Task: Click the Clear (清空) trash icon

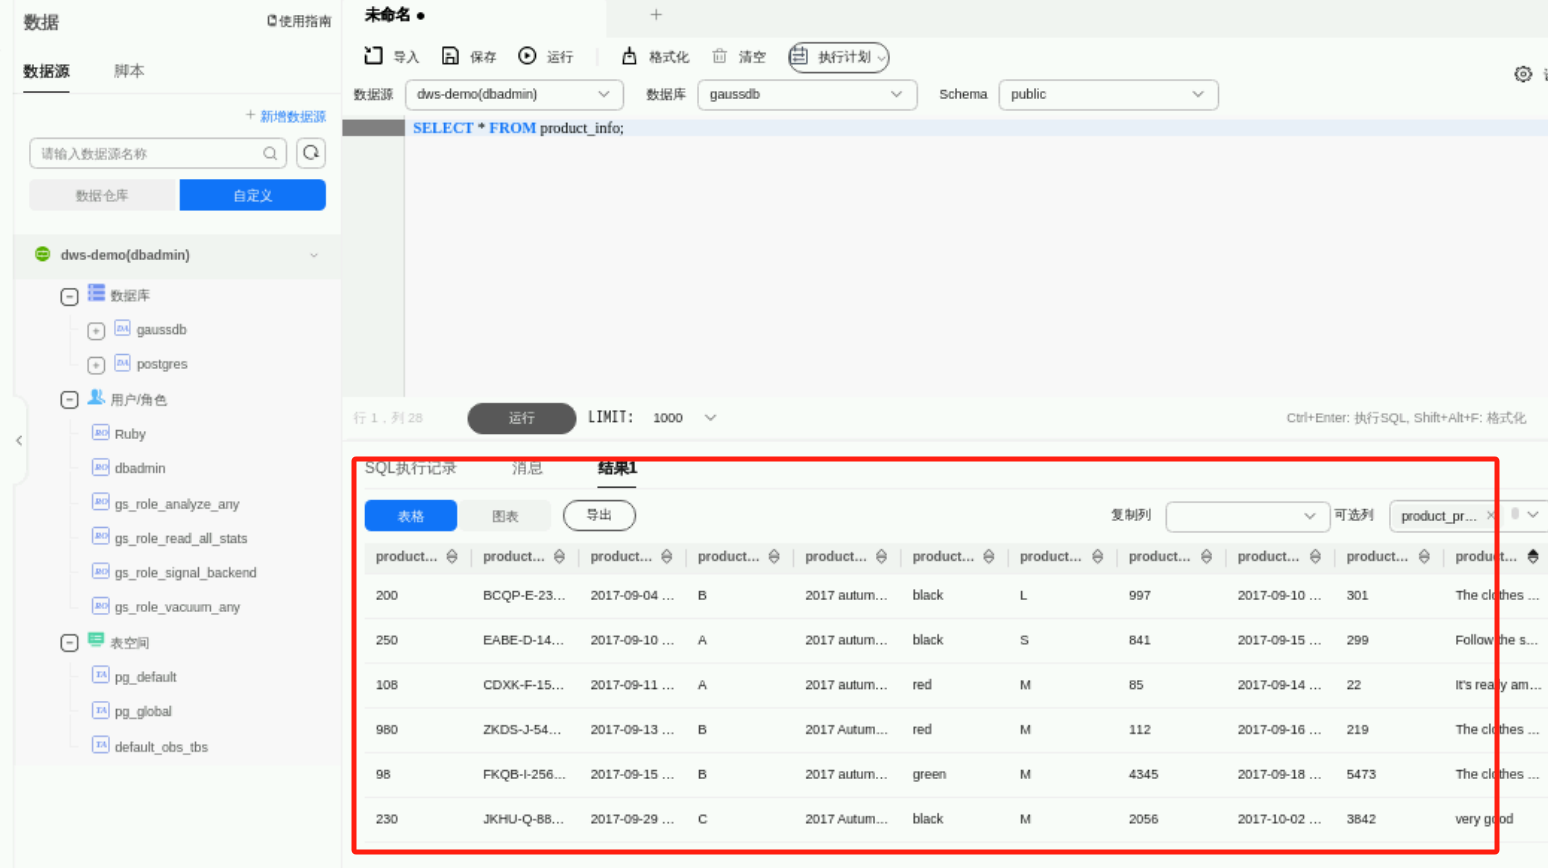Action: click(x=719, y=56)
